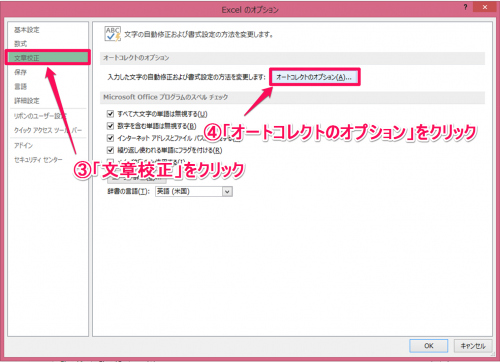Open the 言語 category

coord(21,86)
